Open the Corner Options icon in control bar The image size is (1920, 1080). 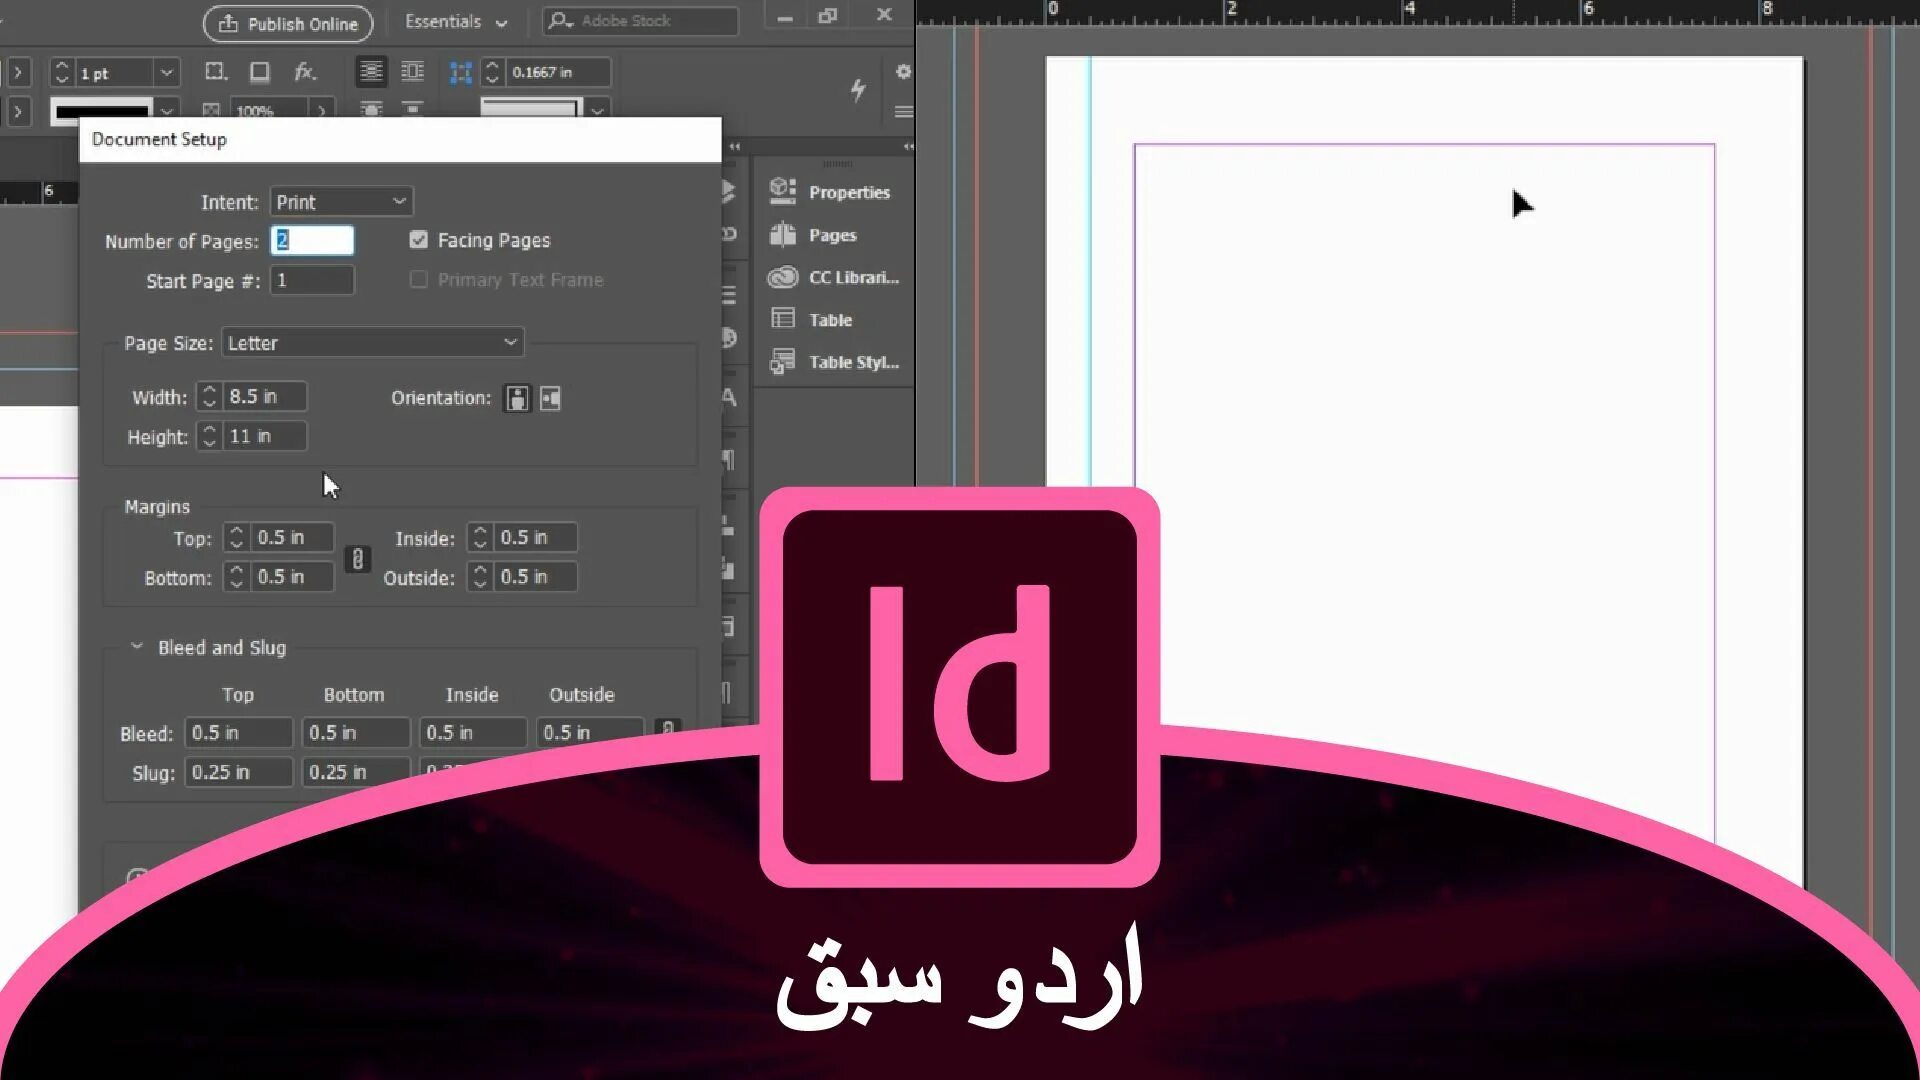215,72
